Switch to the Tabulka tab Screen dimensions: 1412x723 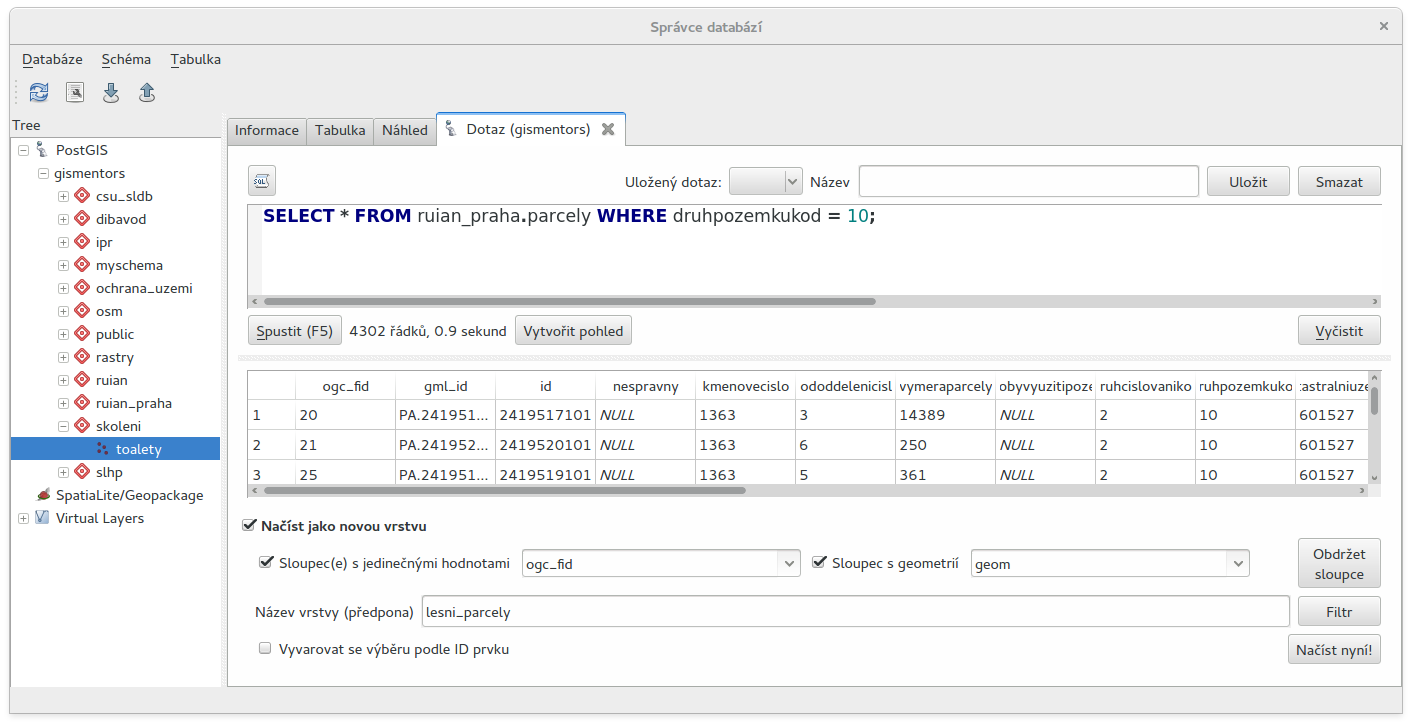(340, 130)
